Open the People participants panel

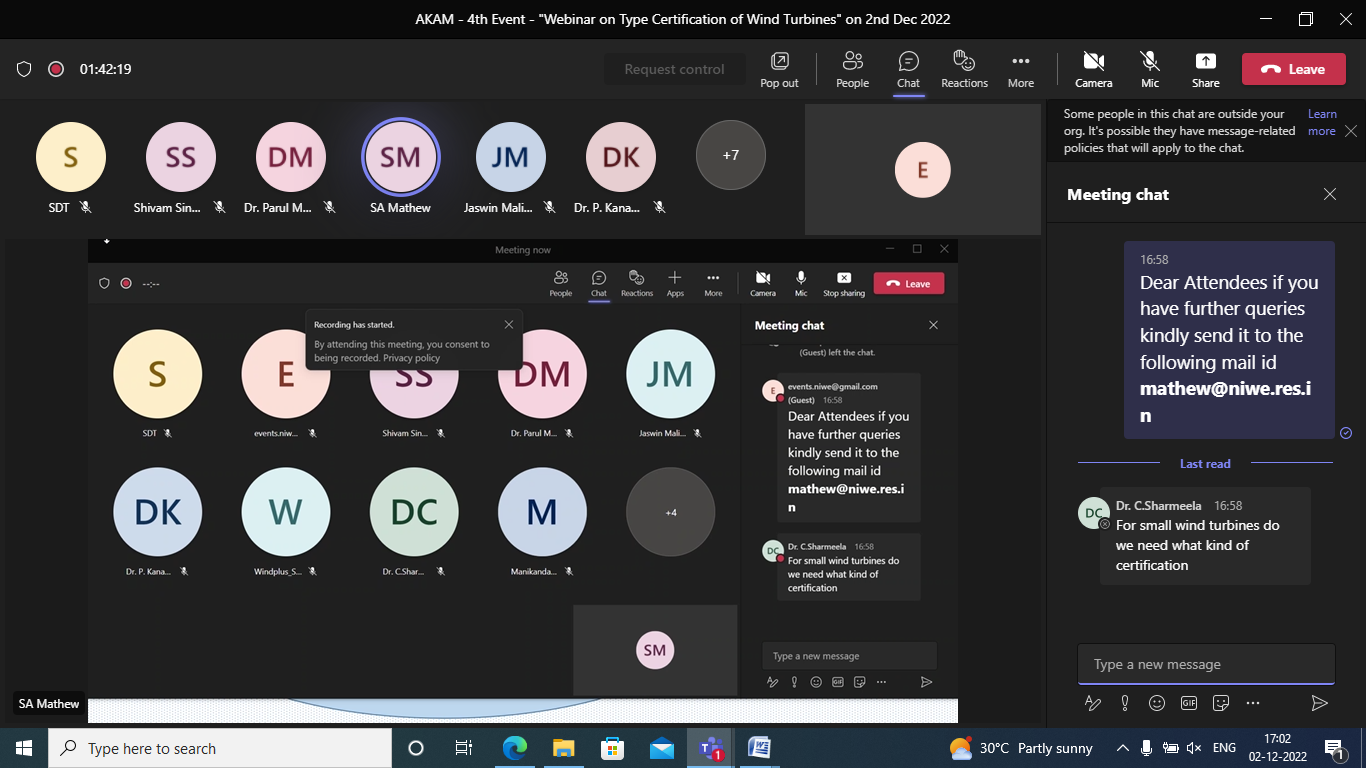click(x=852, y=68)
